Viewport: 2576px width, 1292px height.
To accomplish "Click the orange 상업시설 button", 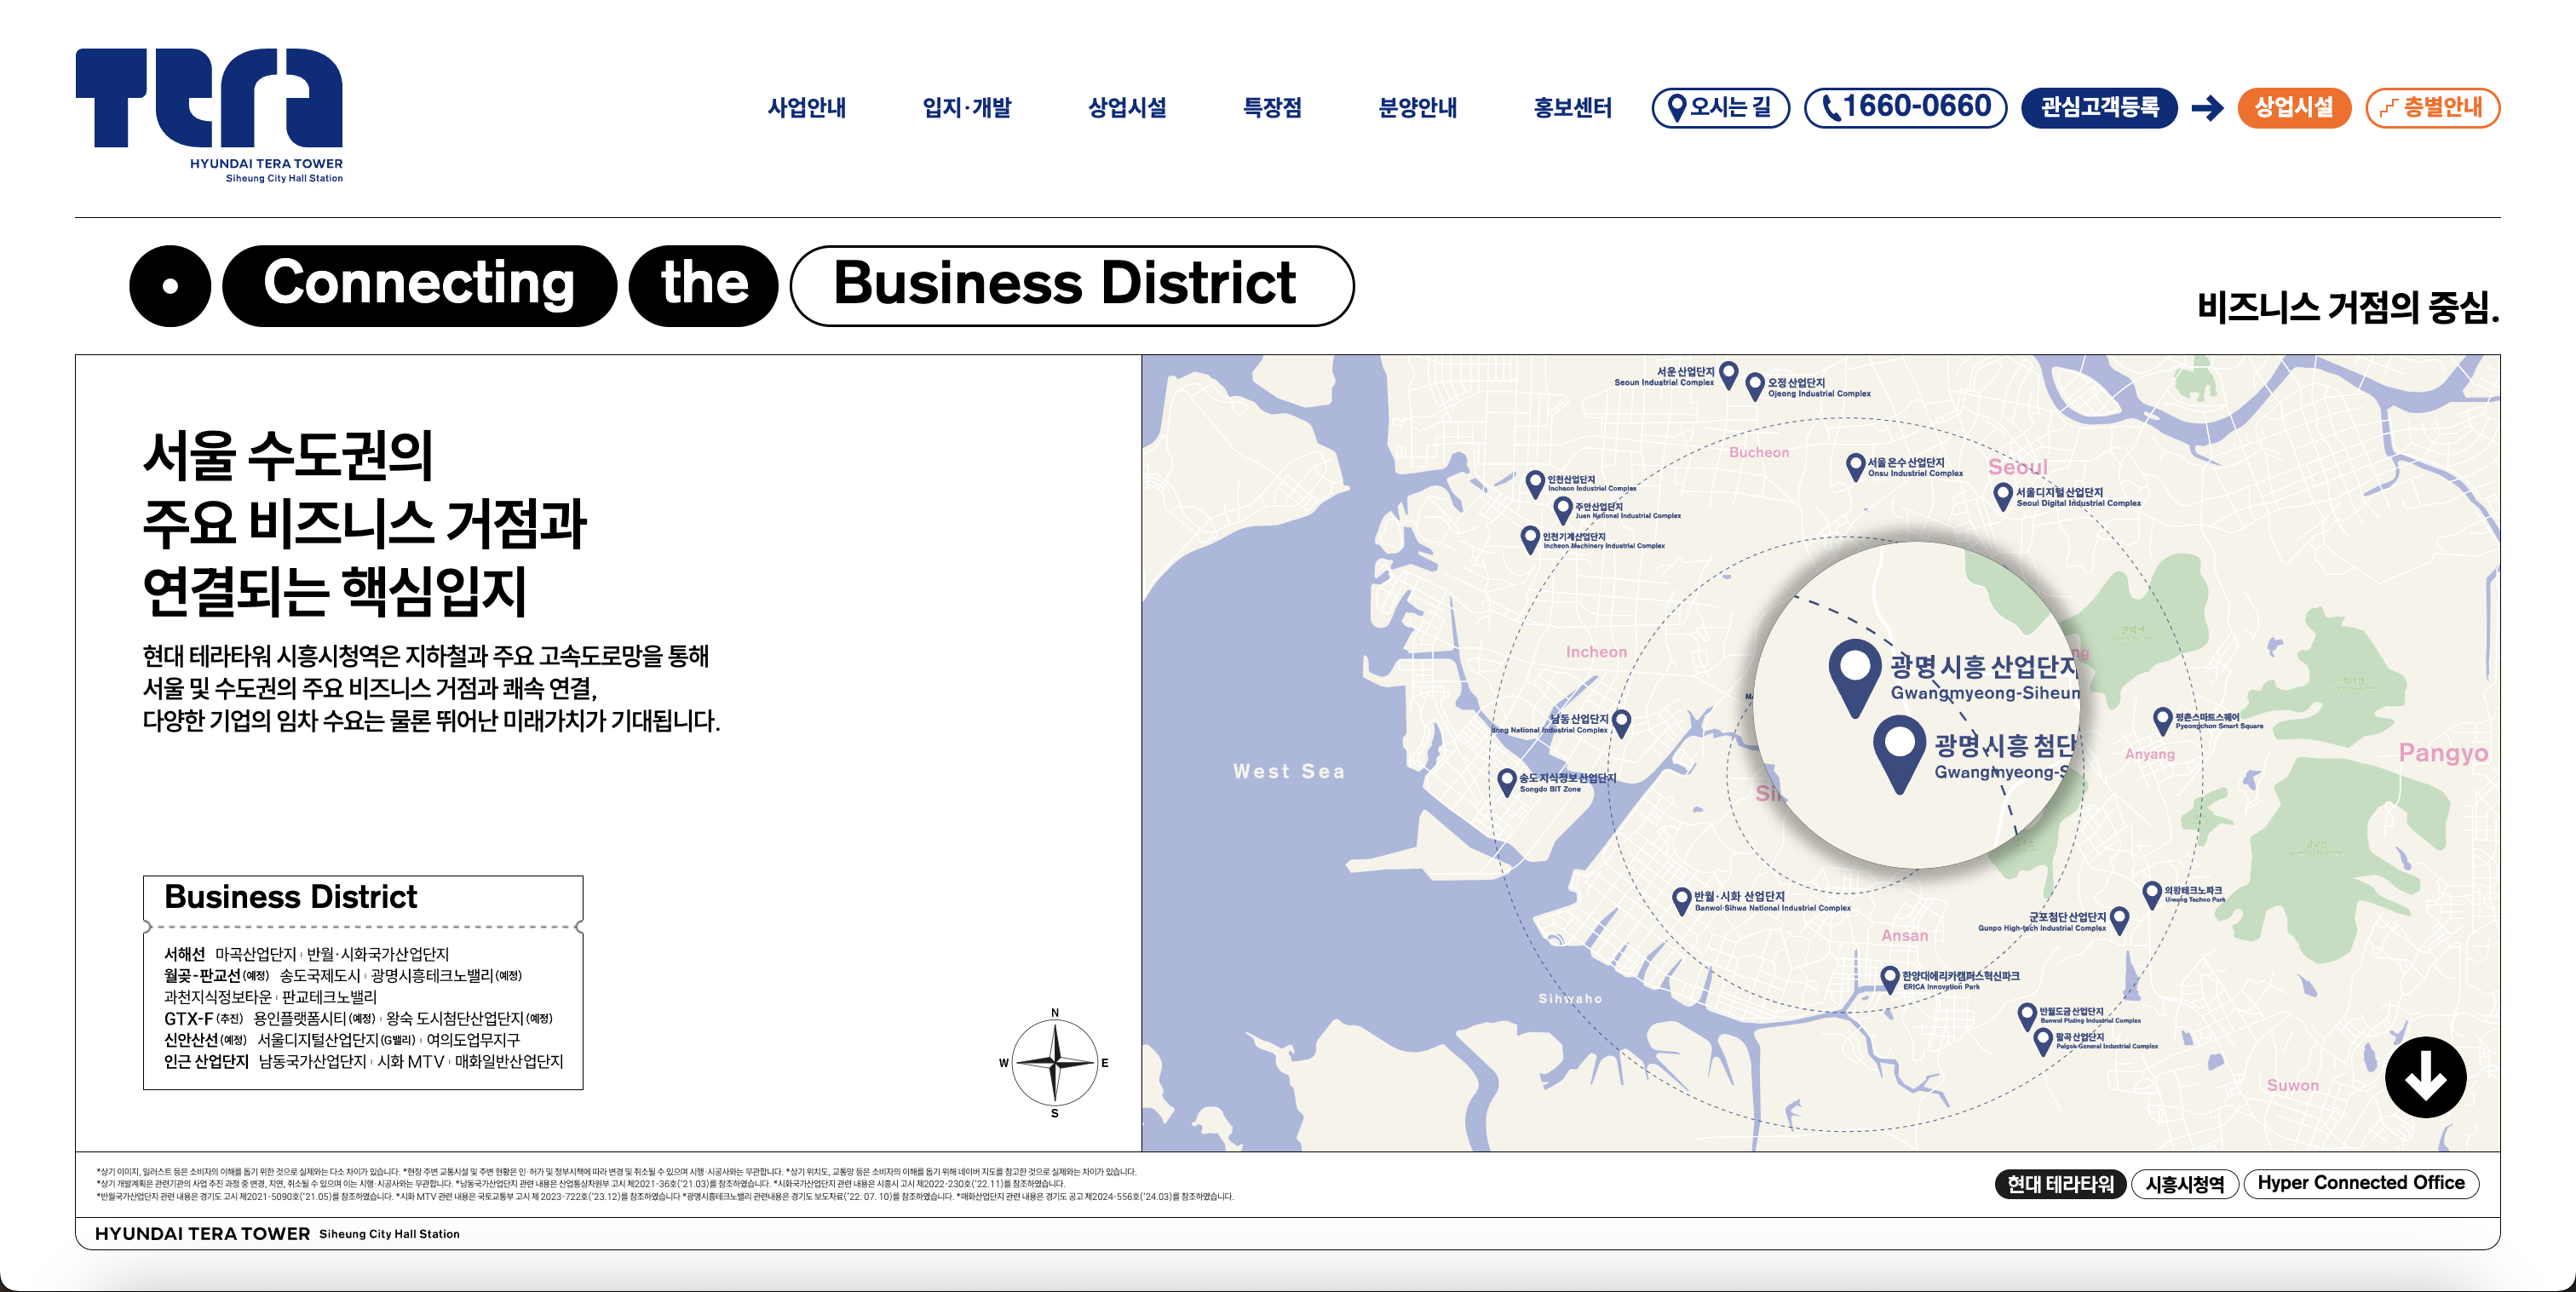I will point(2293,107).
